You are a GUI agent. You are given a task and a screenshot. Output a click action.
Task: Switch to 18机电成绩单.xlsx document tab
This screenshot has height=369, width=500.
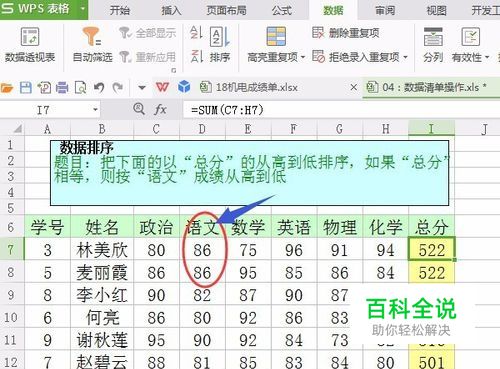click(257, 87)
